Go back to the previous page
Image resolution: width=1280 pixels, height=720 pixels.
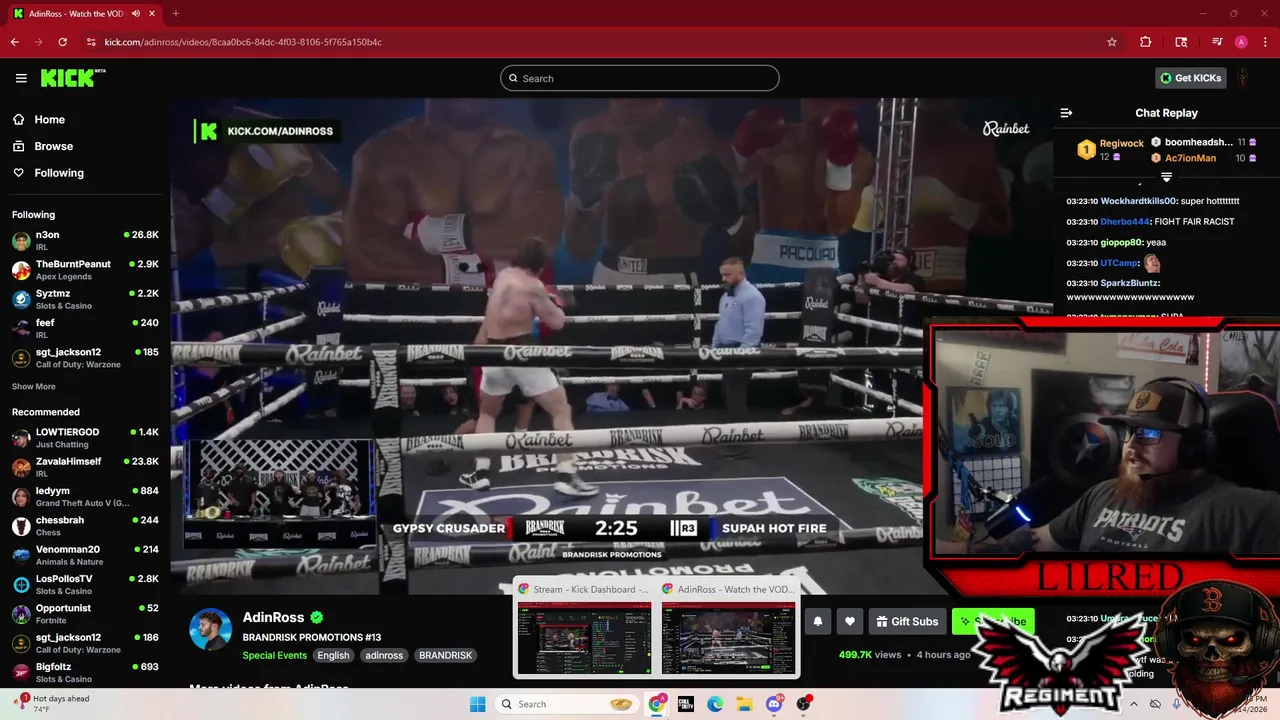tap(15, 42)
